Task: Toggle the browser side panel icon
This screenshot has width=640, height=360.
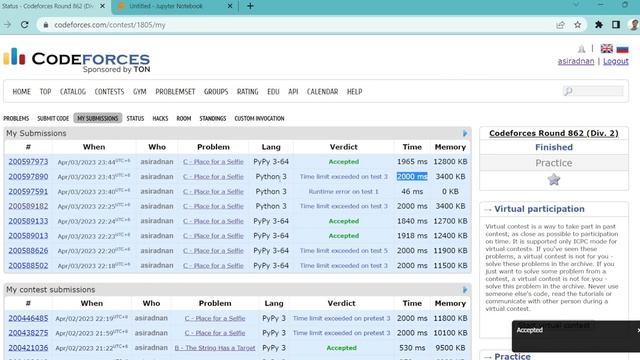Action: pyautogui.click(x=616, y=25)
